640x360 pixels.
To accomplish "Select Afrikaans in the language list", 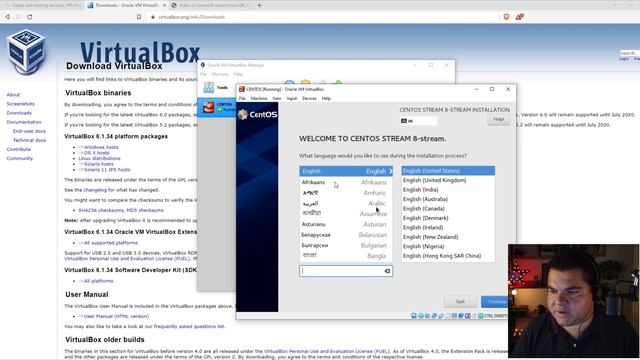I will coord(346,182).
